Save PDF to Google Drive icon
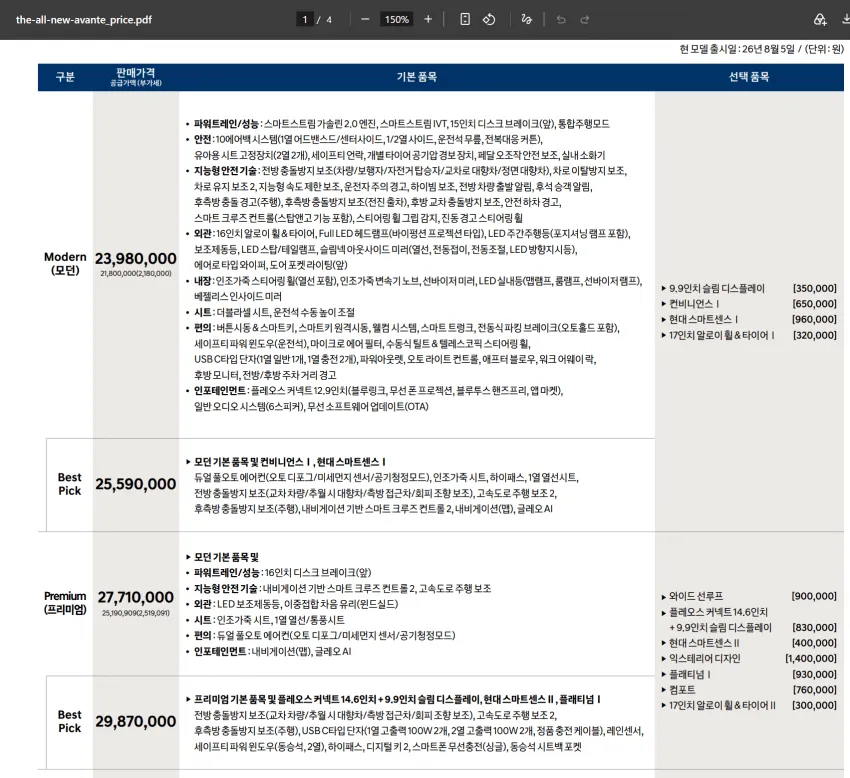Viewport: 850px width, 778px height. (820, 20)
